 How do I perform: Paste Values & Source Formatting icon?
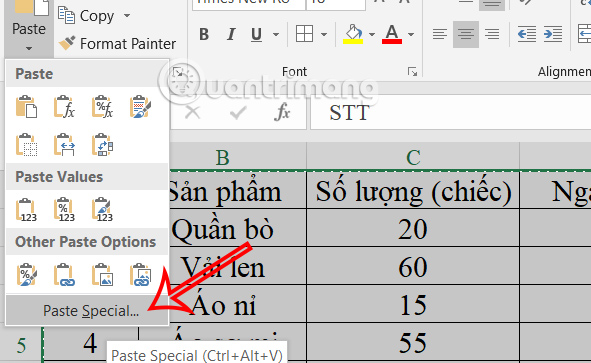click(103, 210)
